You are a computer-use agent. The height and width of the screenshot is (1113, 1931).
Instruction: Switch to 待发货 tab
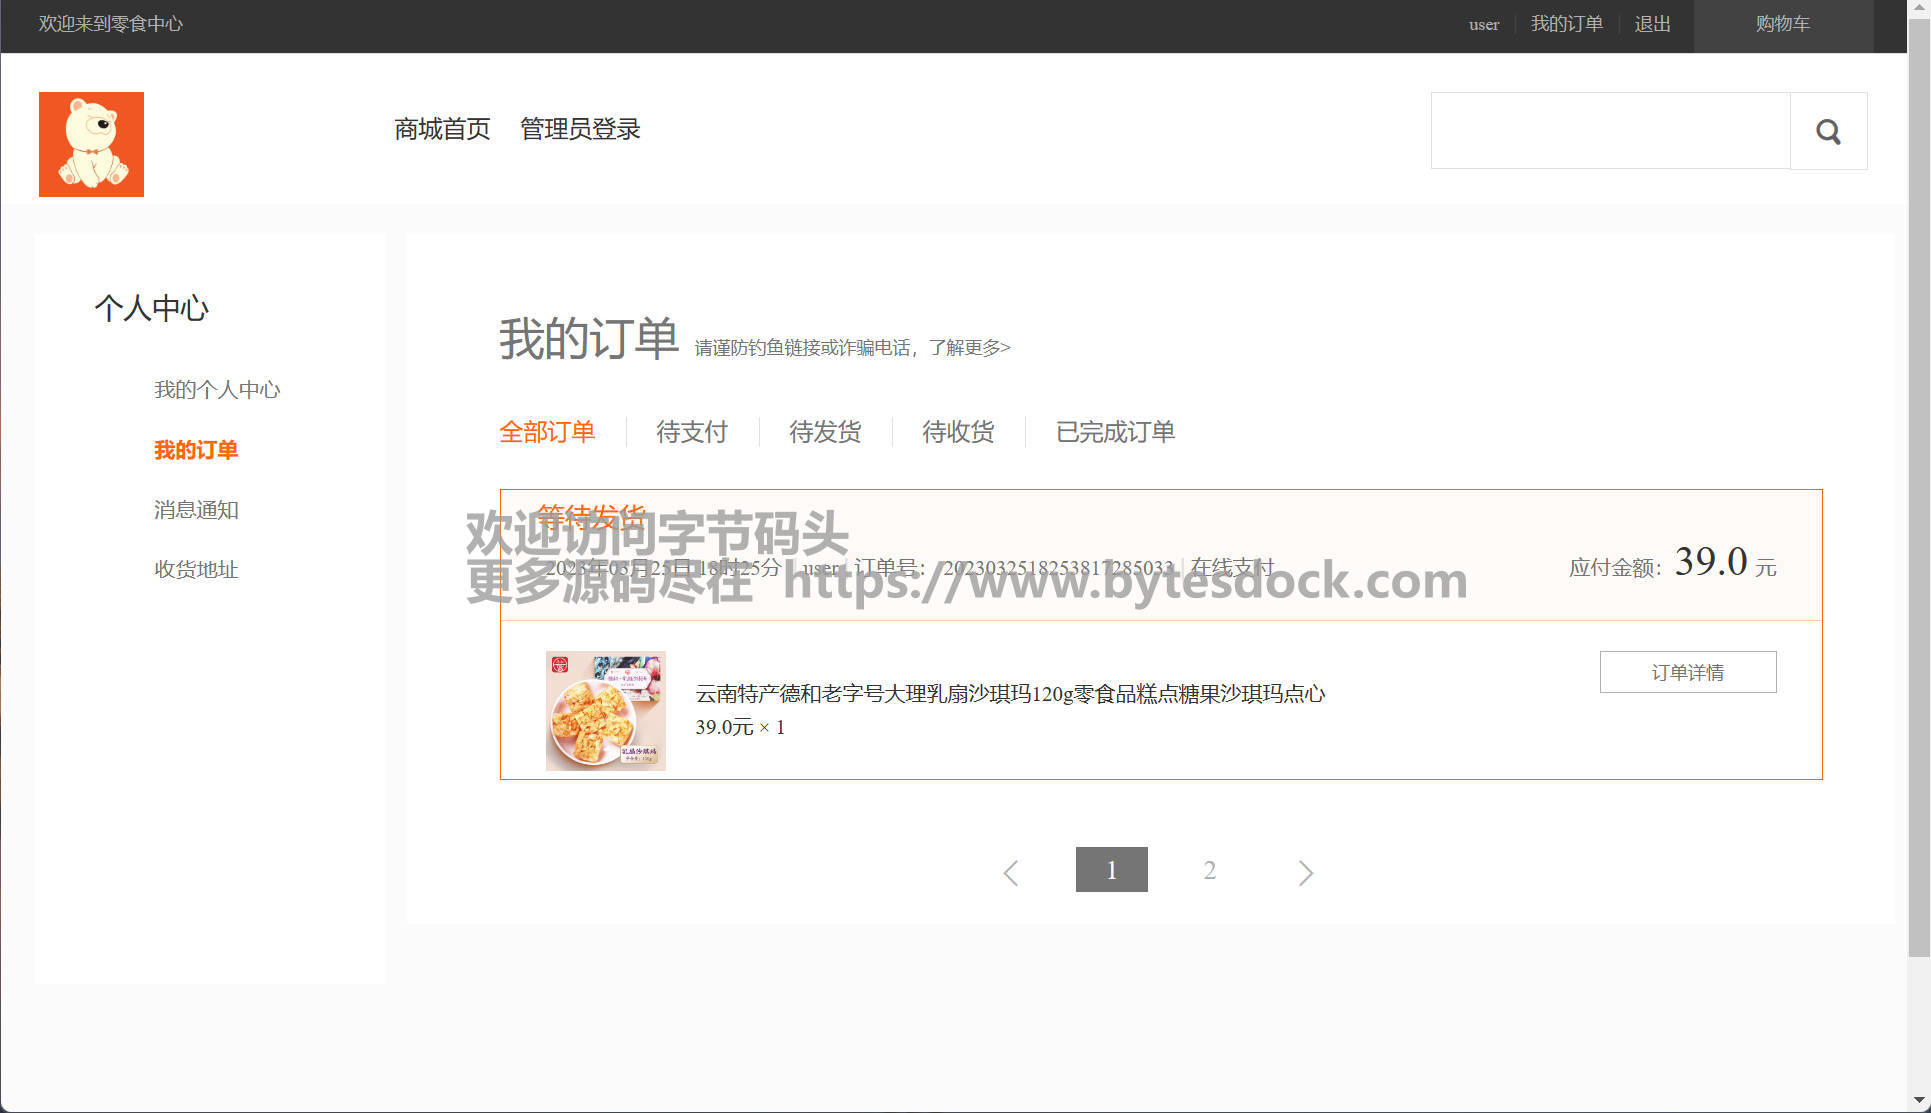click(824, 432)
